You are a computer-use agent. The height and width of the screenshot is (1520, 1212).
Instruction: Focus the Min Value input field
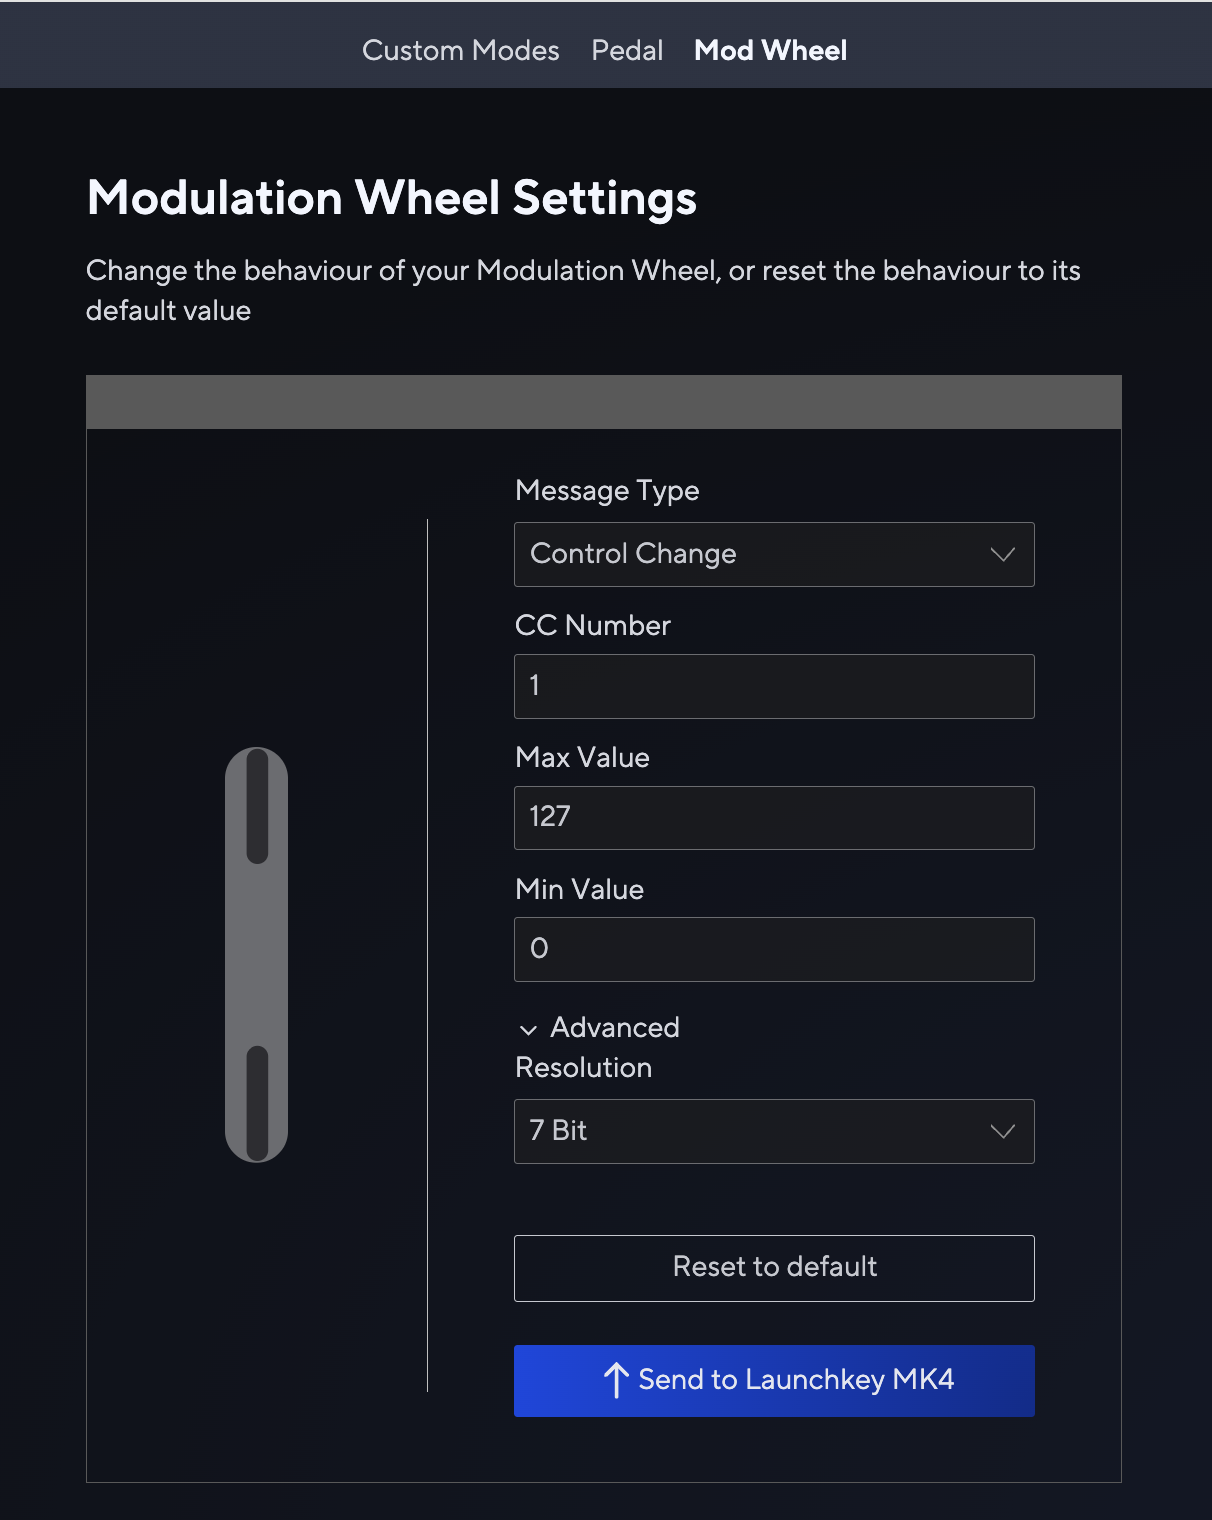coord(774,949)
